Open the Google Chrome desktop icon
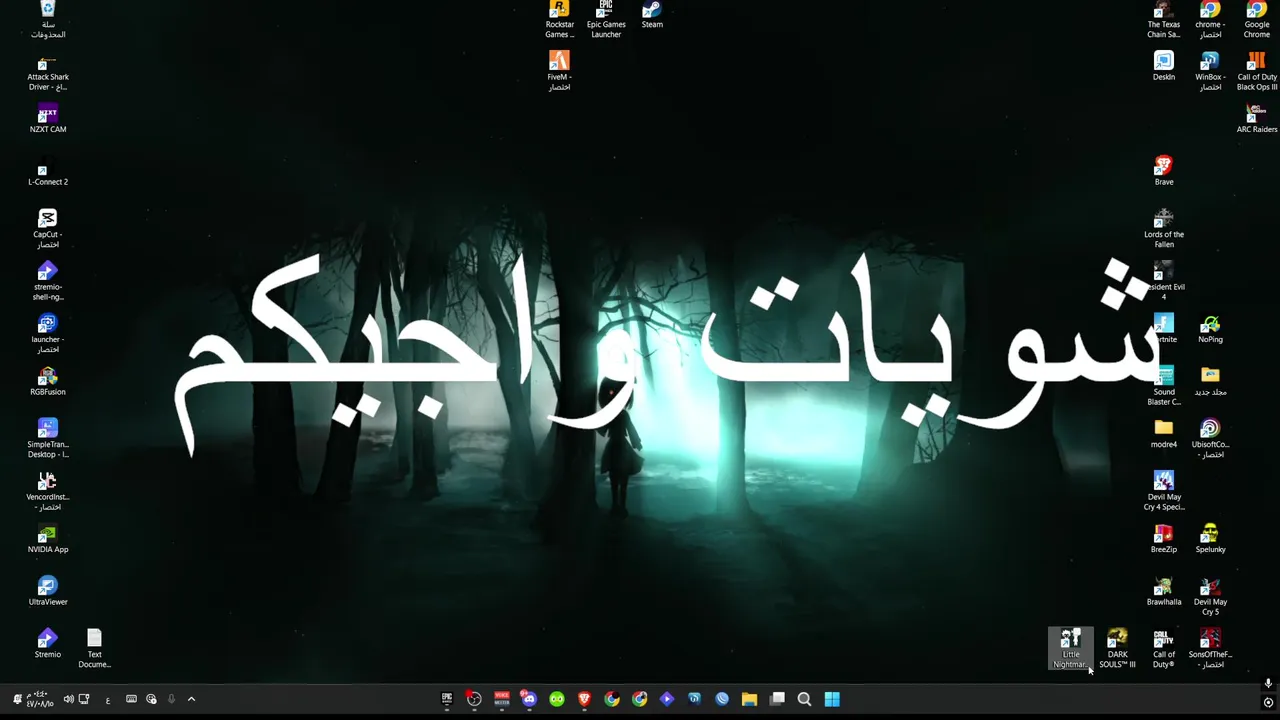The image size is (1280, 720). (1257, 20)
